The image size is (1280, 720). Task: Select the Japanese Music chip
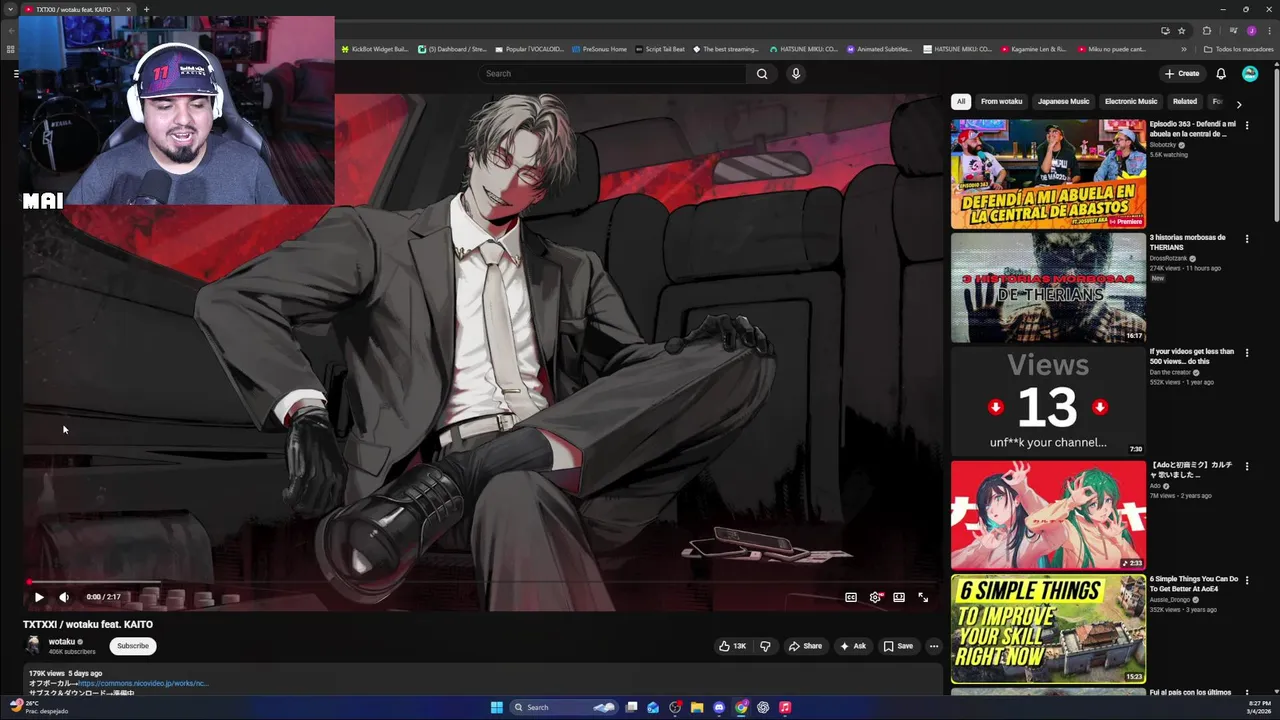click(1063, 101)
